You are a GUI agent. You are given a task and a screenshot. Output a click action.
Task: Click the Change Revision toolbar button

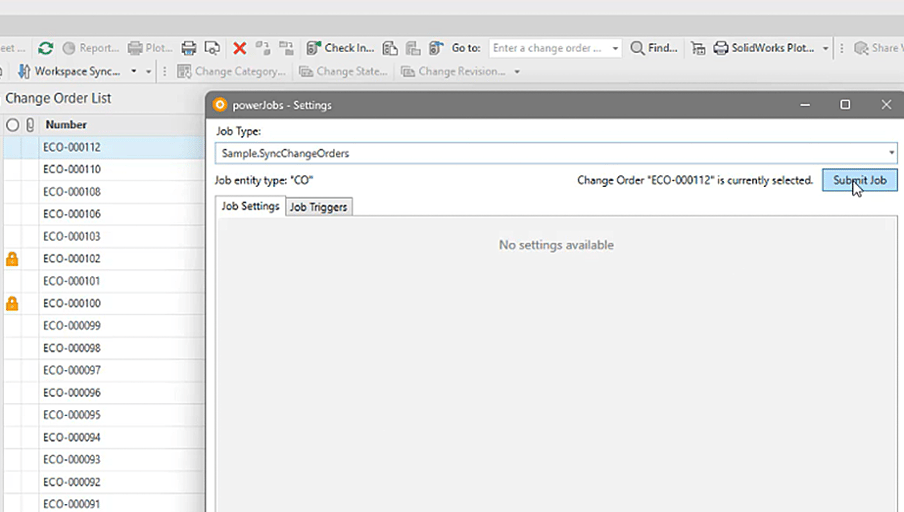[x=453, y=71]
